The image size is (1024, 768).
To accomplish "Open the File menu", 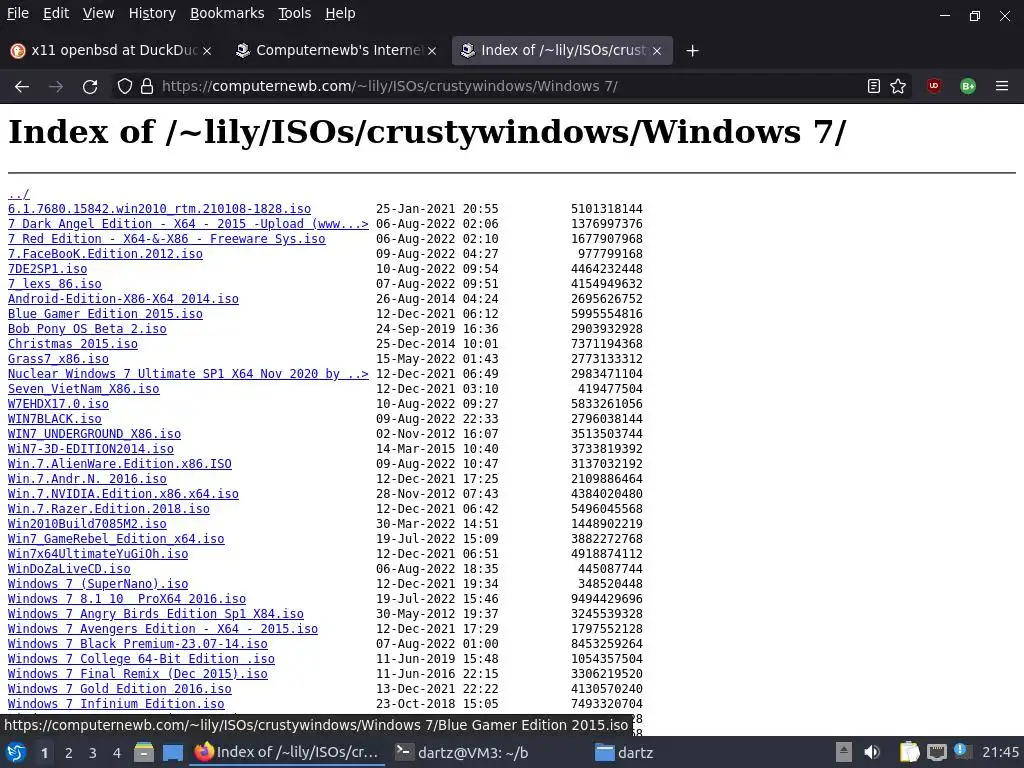I will click(x=18, y=13).
